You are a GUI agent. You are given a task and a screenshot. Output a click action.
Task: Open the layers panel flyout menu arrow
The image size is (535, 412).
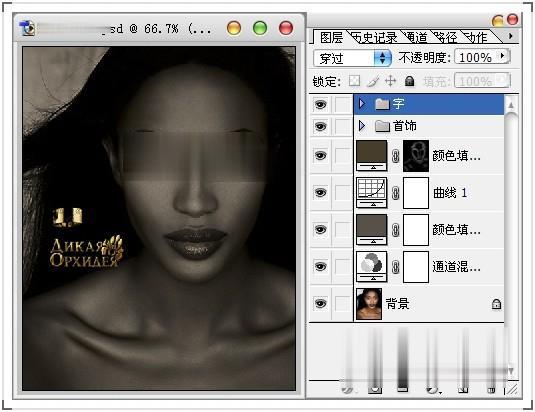(510, 36)
